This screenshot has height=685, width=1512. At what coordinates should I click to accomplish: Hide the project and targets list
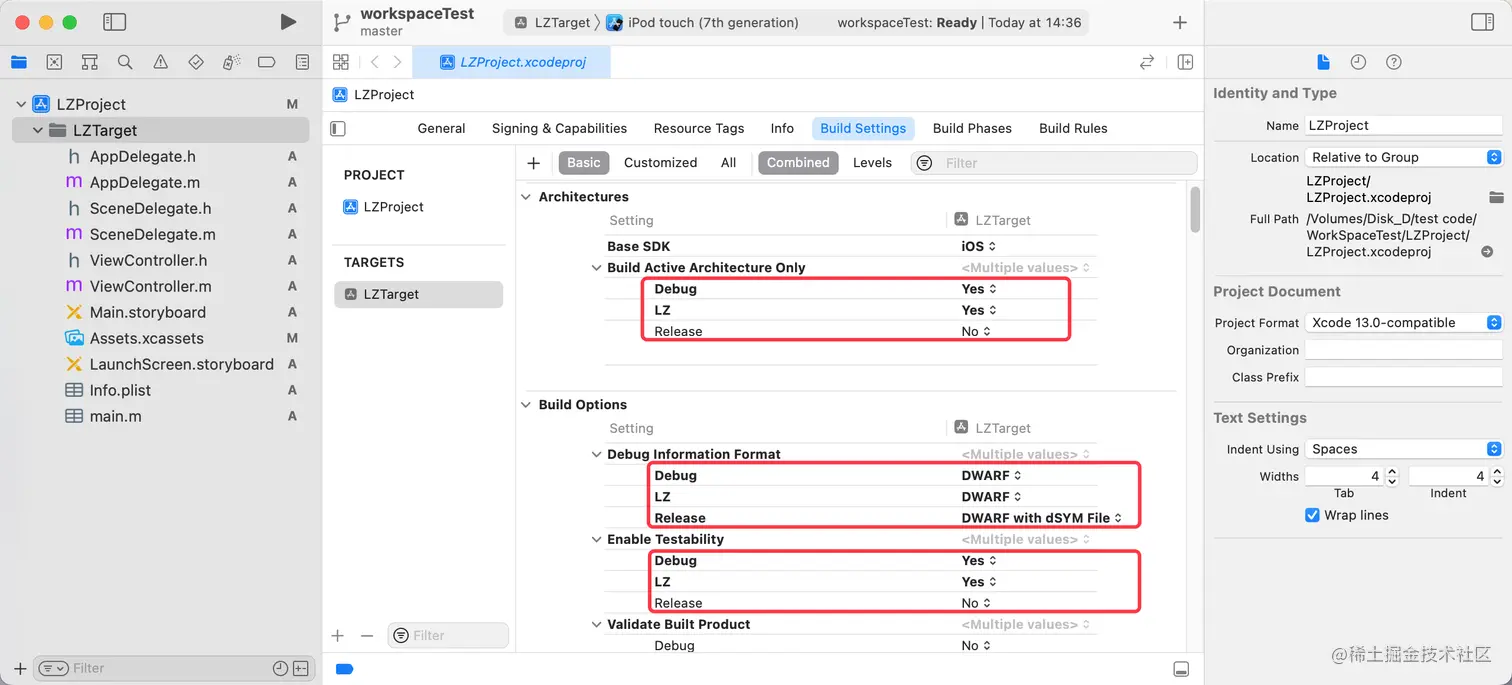pyautogui.click(x=338, y=128)
